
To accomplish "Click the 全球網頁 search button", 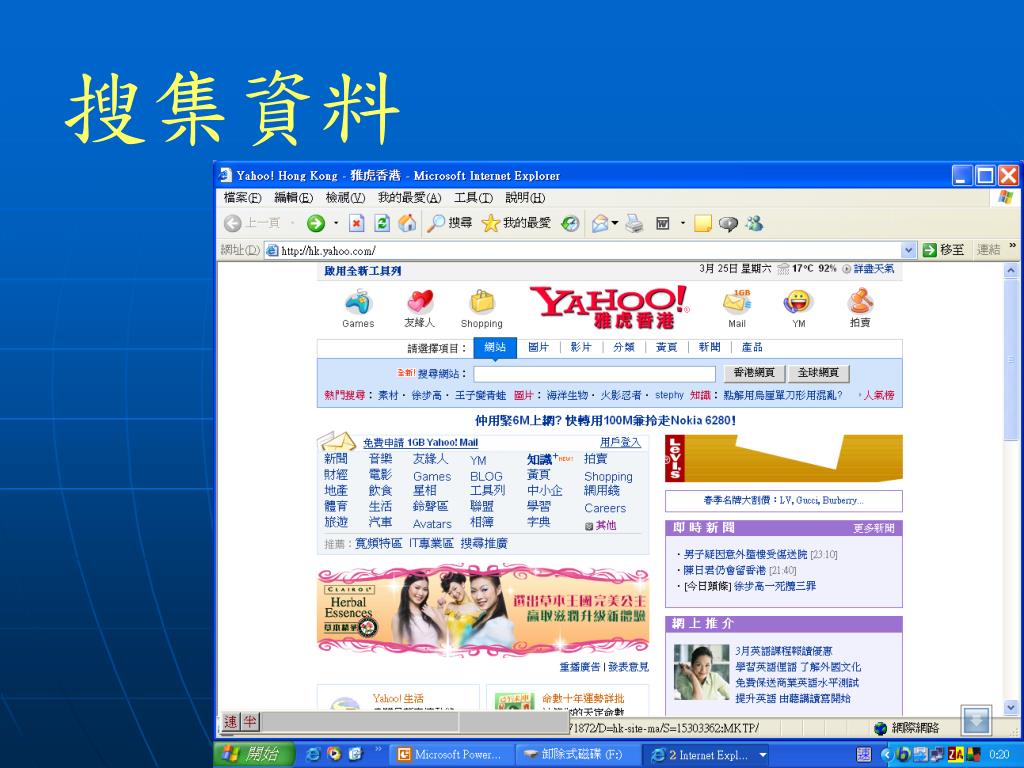I will (x=818, y=373).
